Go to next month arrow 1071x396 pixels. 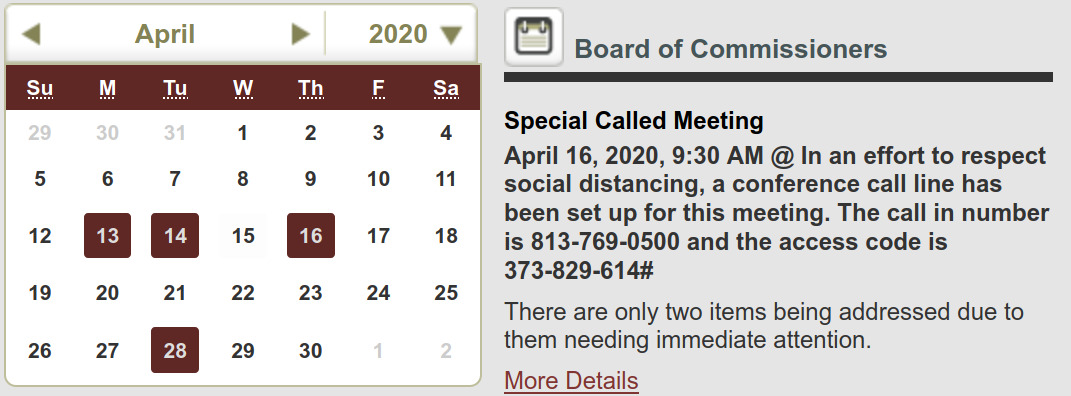(x=301, y=34)
